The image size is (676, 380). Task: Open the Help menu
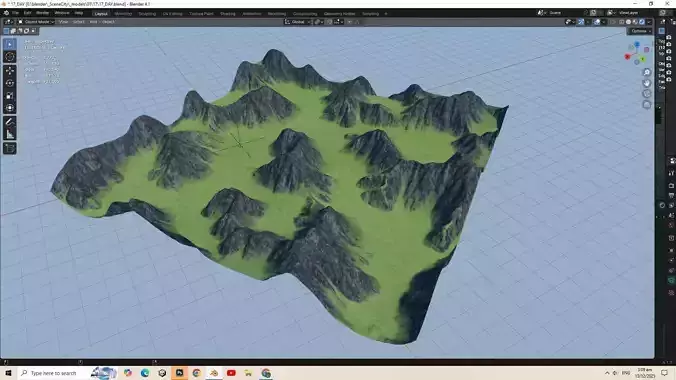click(x=79, y=13)
